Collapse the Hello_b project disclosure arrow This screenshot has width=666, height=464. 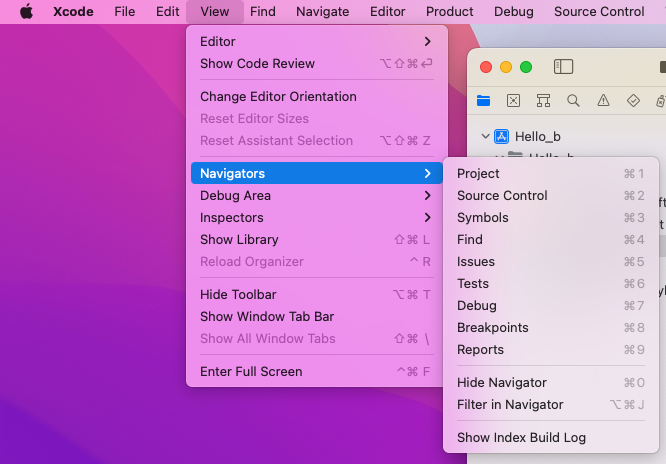[485, 136]
